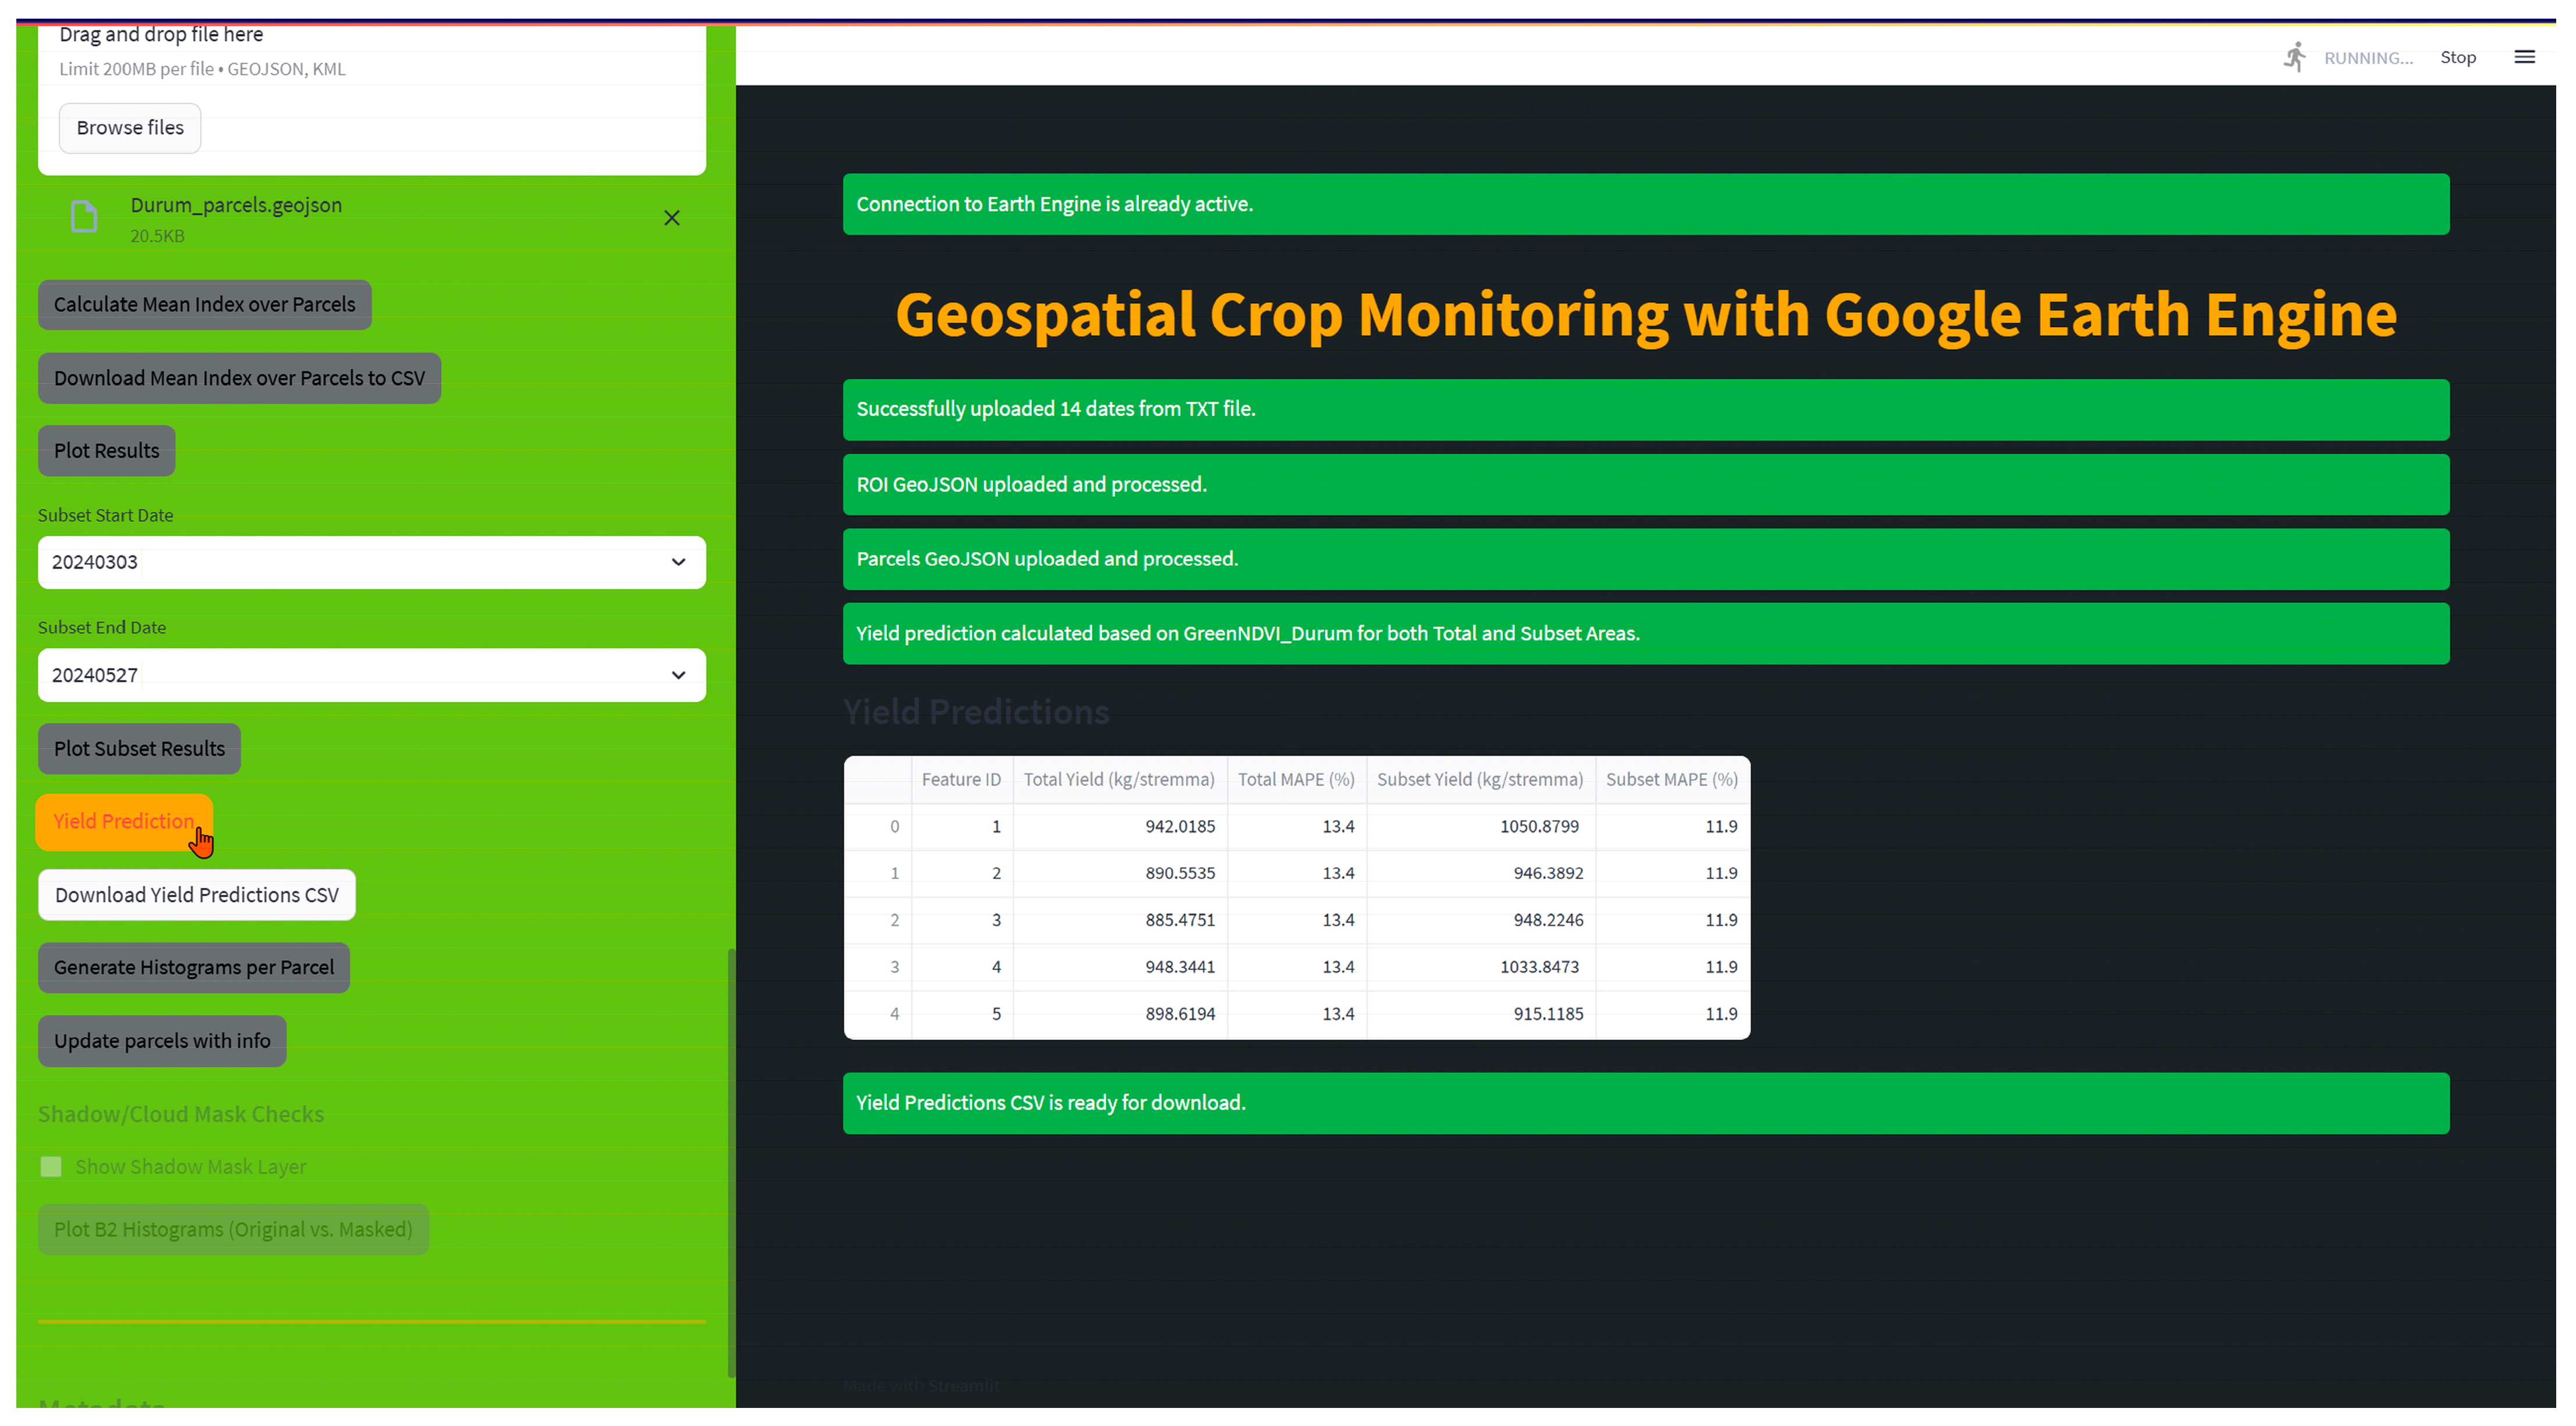Click Browse files button

[130, 128]
